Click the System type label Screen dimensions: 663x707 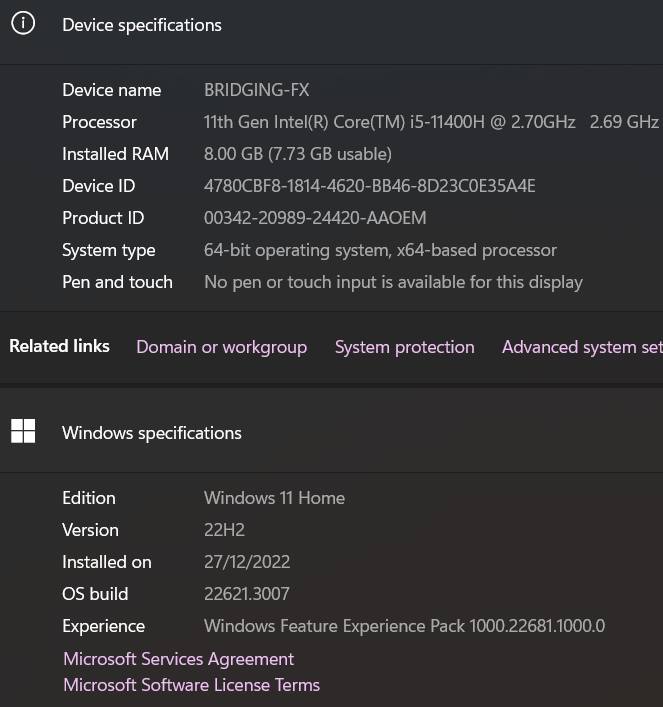[x=109, y=250]
